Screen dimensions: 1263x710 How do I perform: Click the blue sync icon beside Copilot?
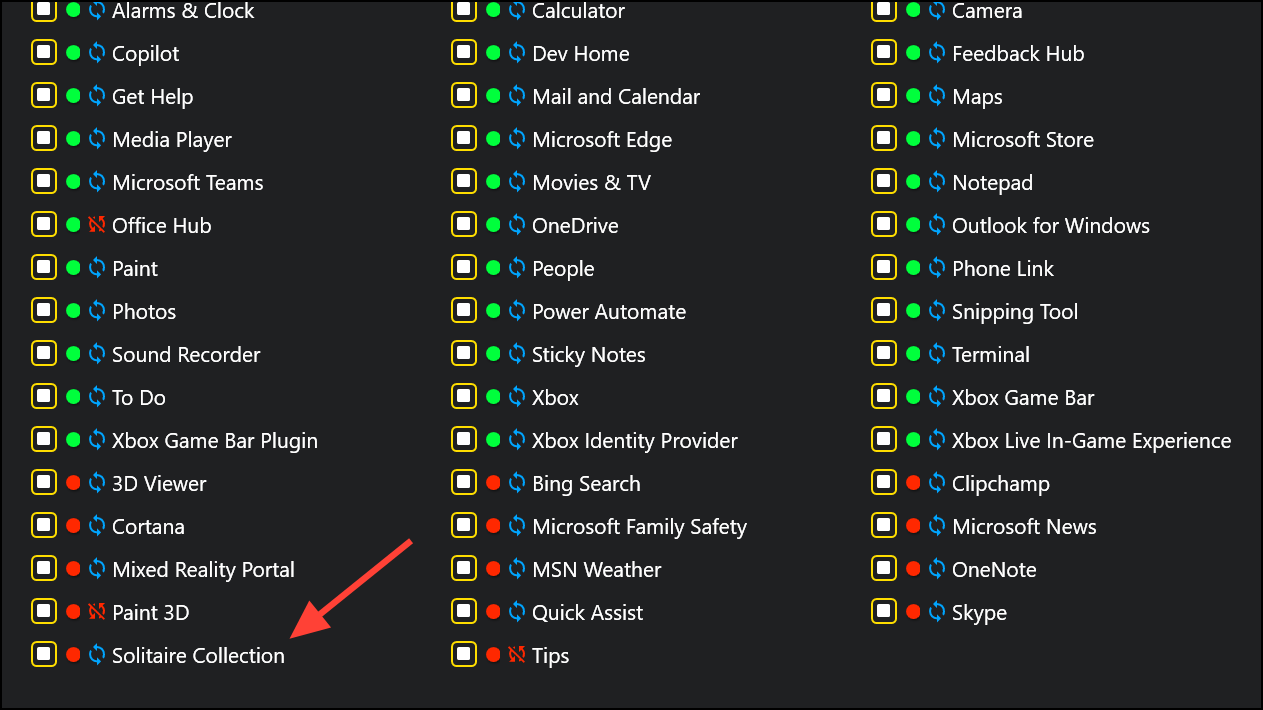97,54
